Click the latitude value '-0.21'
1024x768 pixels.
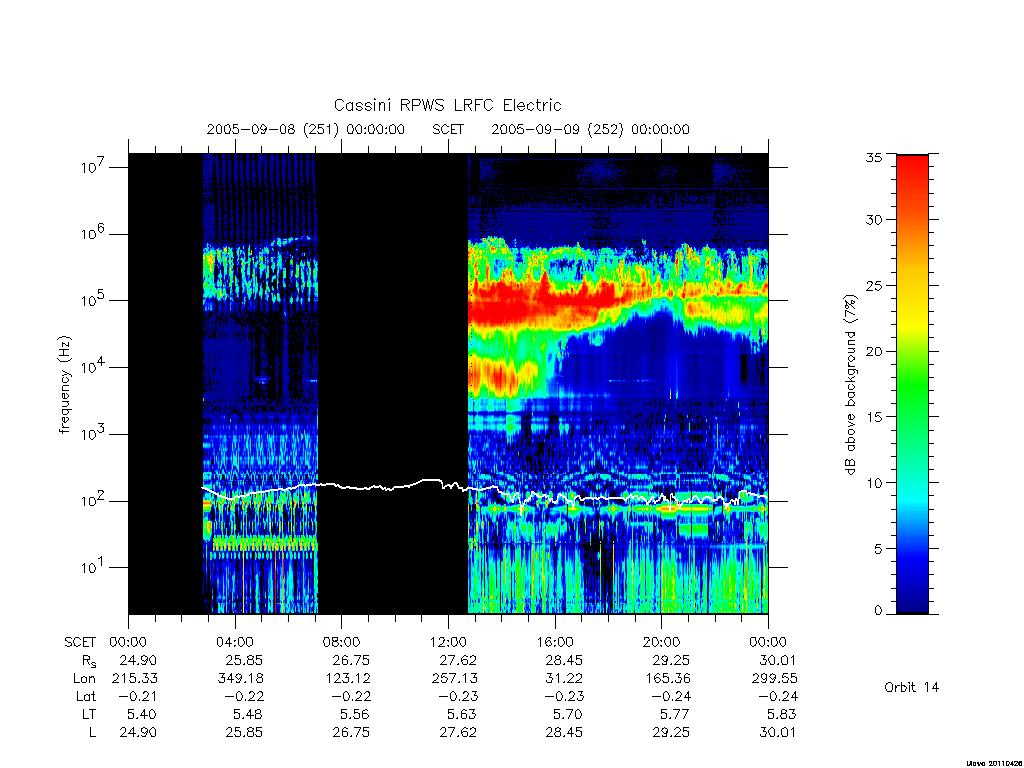[x=136, y=696]
